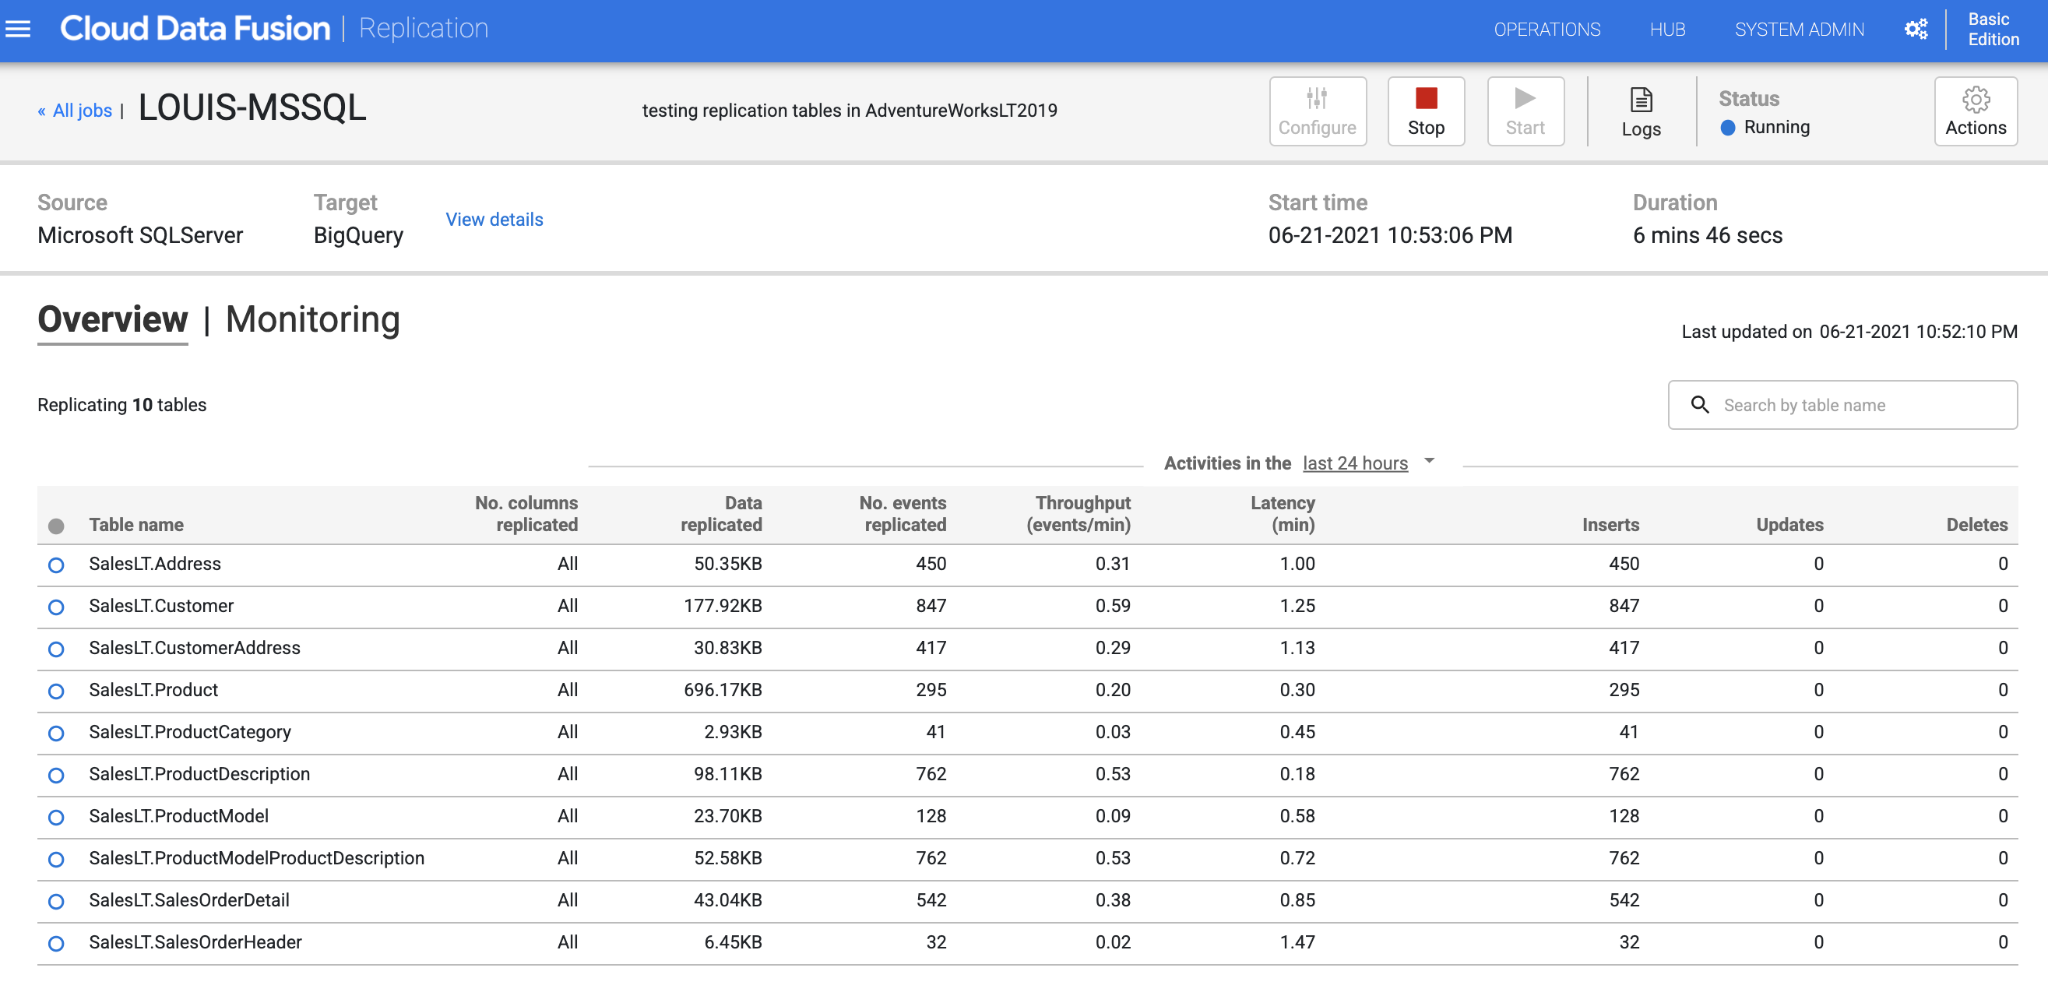
Task: Open the OPERATIONS menu
Action: [x=1547, y=30]
